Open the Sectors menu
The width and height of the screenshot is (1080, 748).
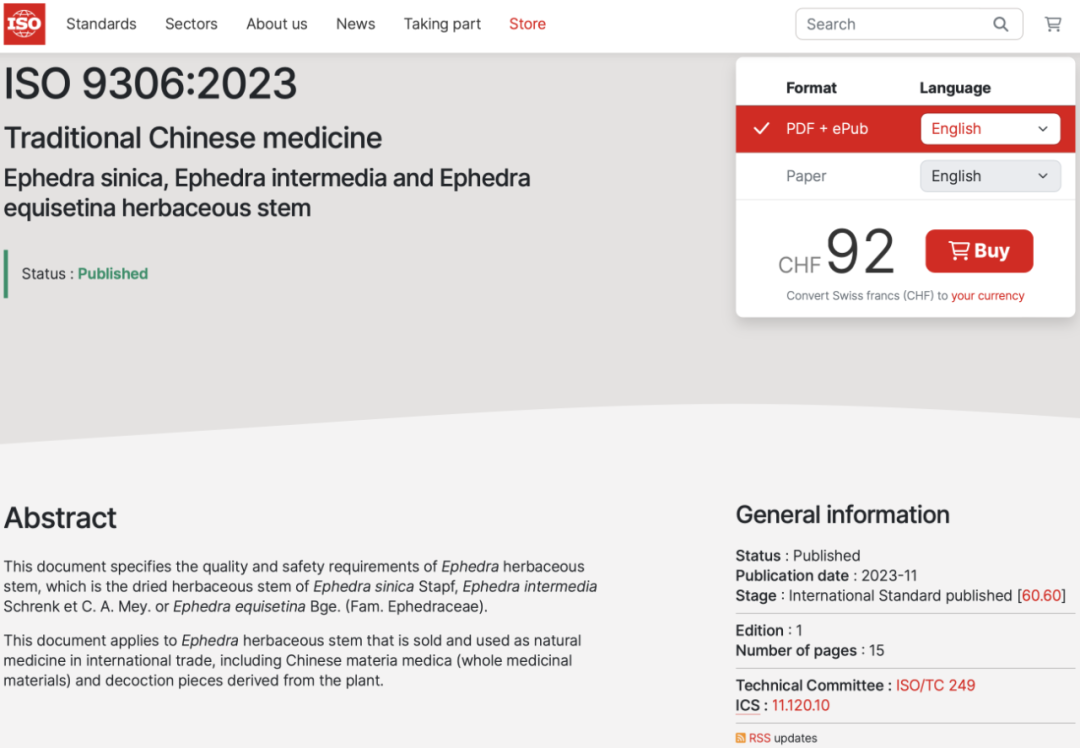pyautogui.click(x=191, y=24)
